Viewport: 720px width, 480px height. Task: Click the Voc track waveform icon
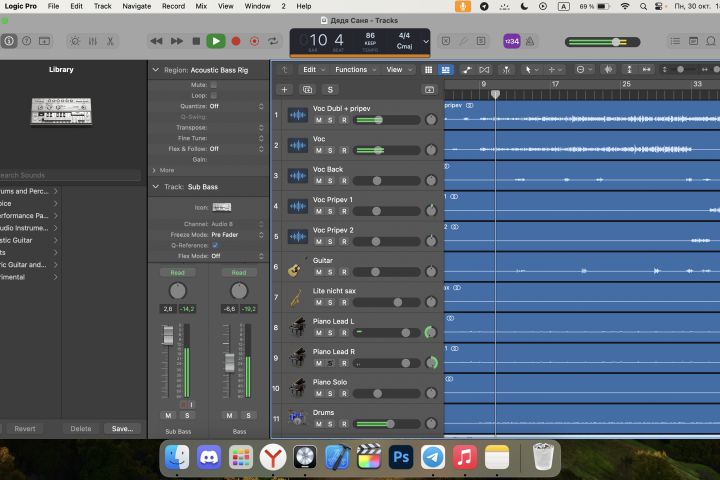[298, 146]
